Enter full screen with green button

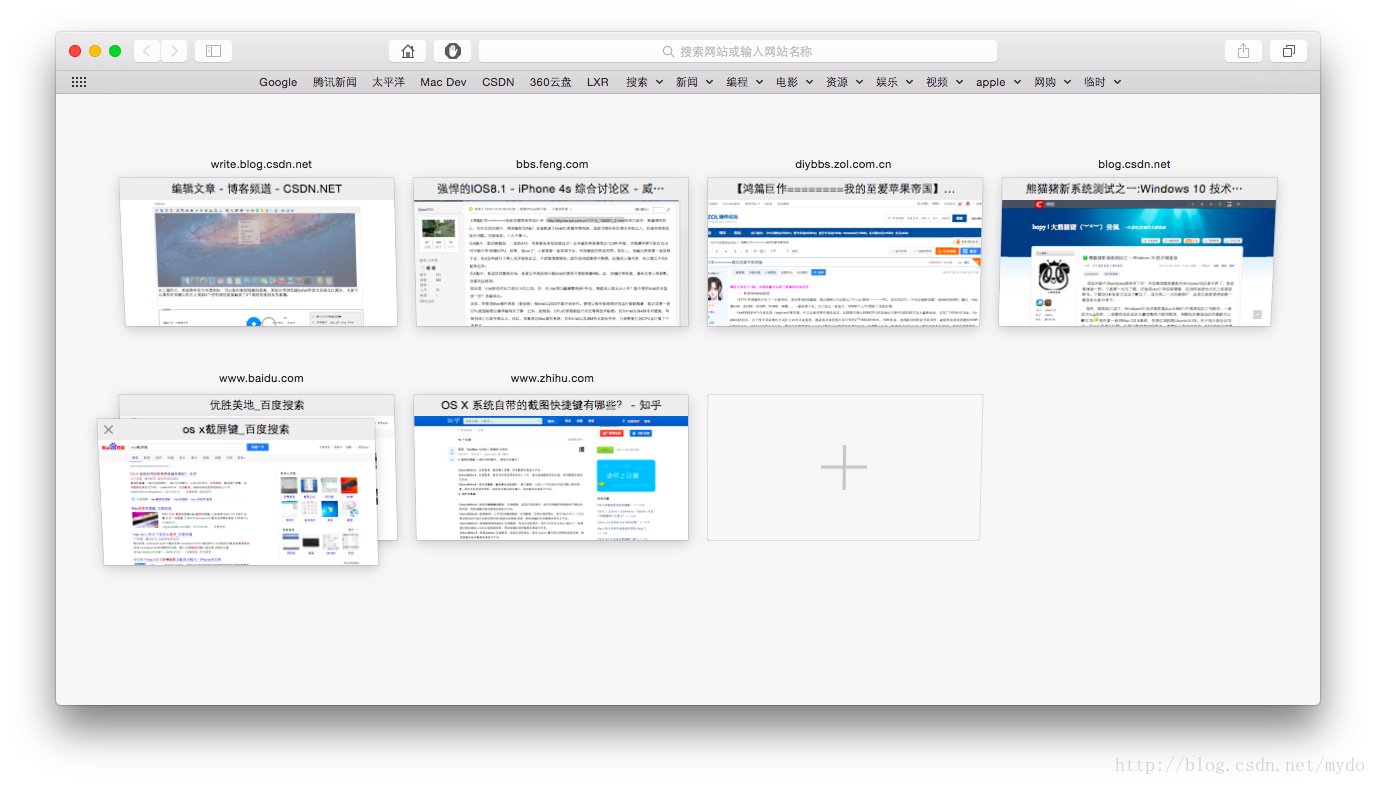point(115,51)
